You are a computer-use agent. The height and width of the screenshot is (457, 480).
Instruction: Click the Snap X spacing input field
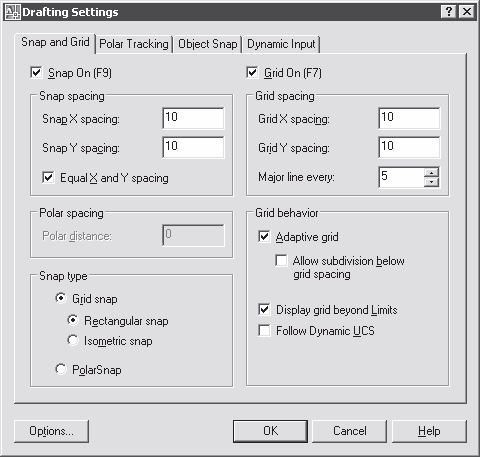(x=193, y=118)
